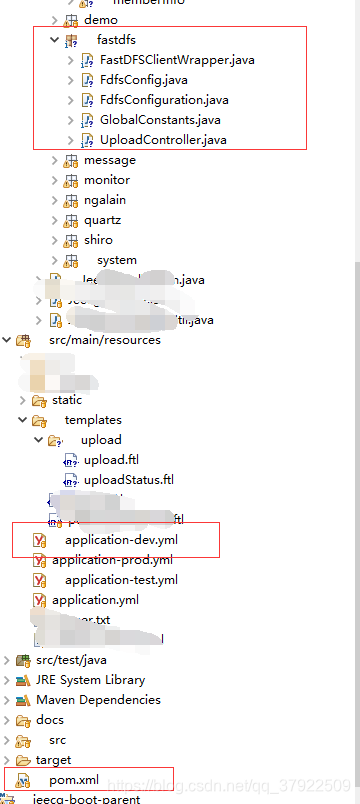Expand the static folder
Image resolution: width=360 pixels, height=804 pixels.
pyautogui.click(x=23, y=400)
